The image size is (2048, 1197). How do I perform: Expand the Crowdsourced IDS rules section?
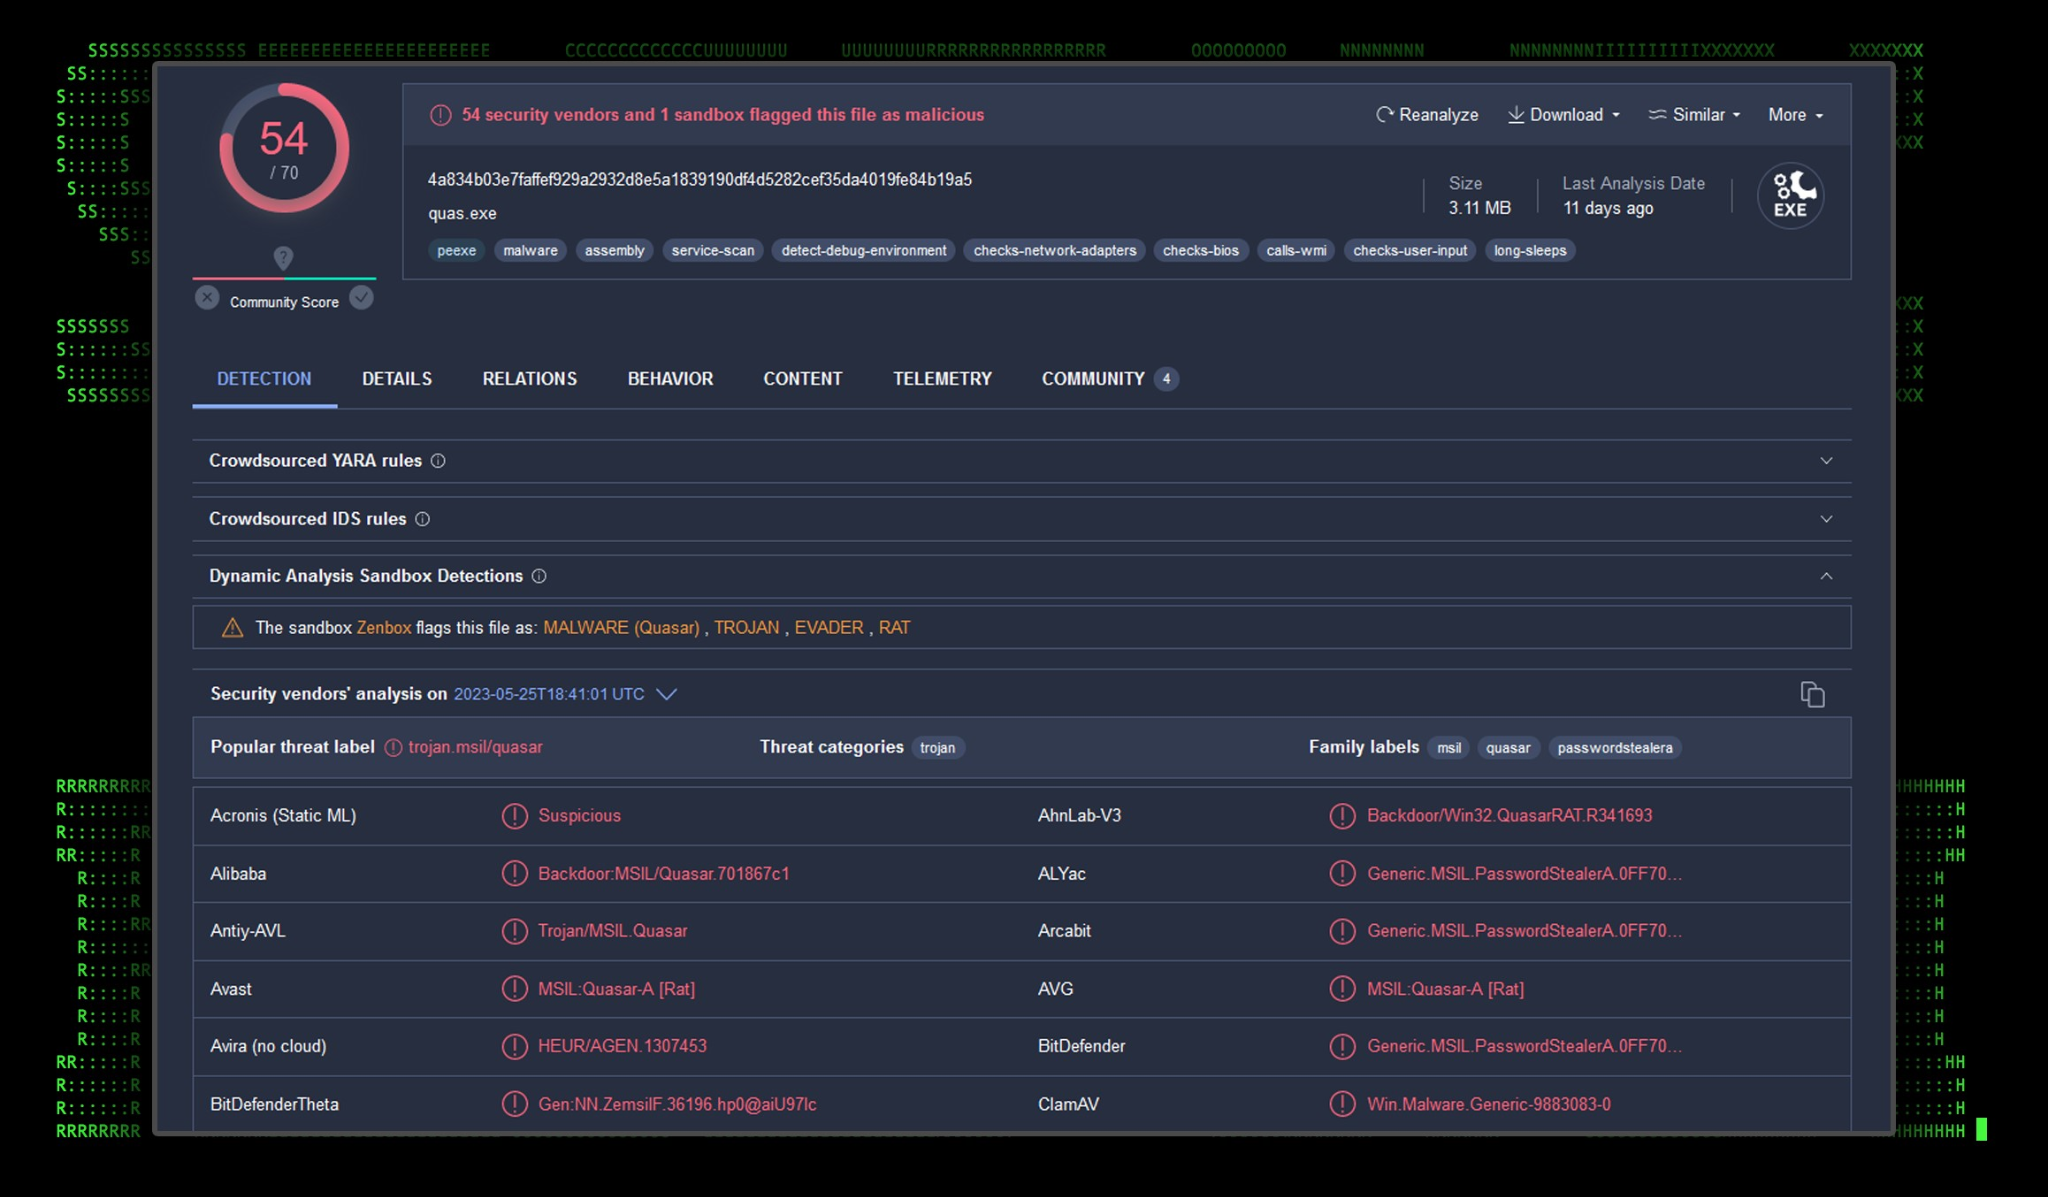(x=1825, y=519)
